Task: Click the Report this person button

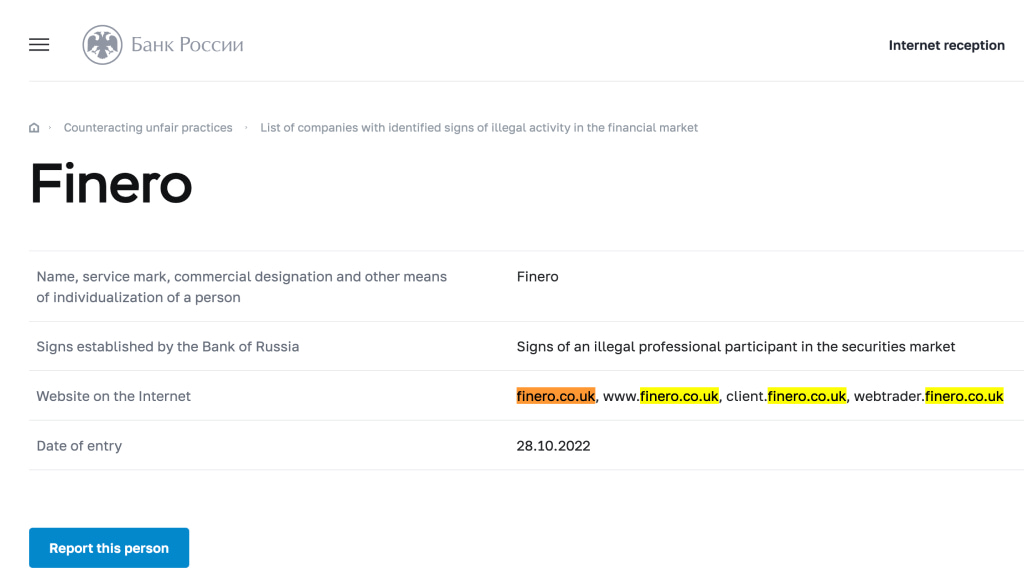Action: pos(109,548)
